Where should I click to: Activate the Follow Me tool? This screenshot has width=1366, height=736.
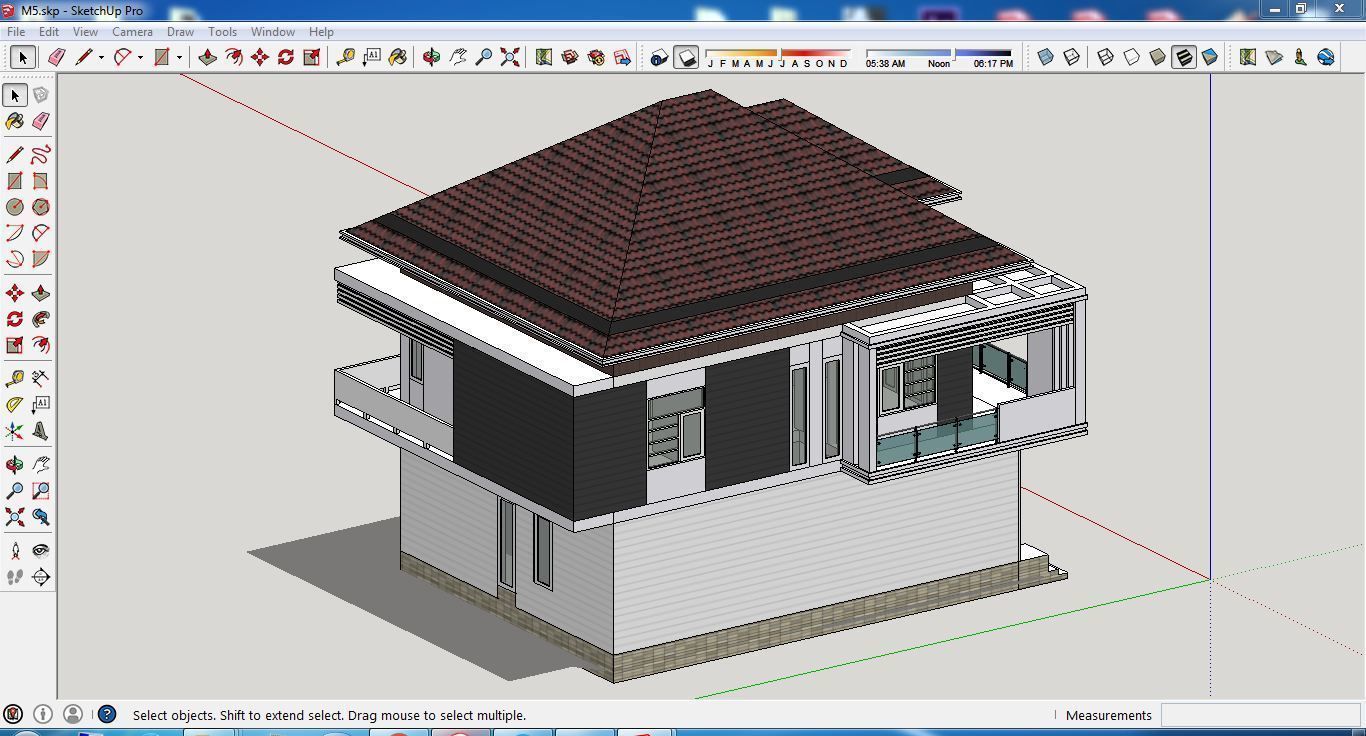pyautogui.click(x=41, y=319)
